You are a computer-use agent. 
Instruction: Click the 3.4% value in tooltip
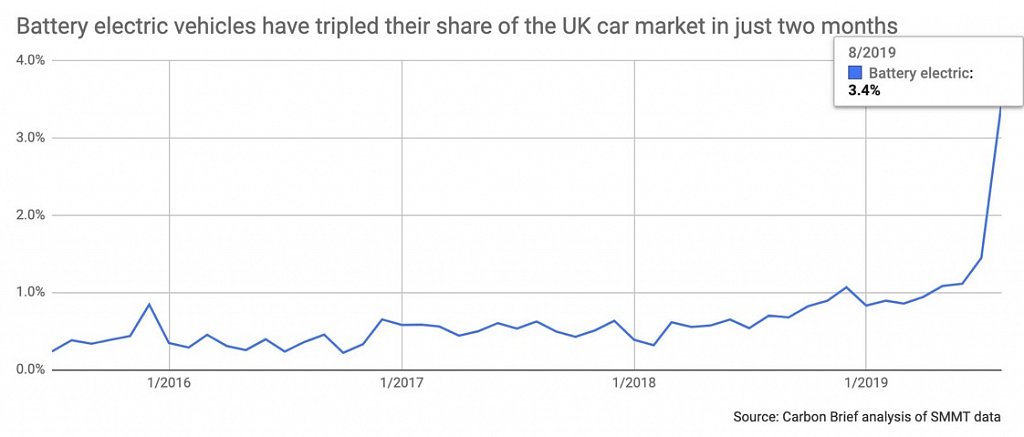point(864,91)
